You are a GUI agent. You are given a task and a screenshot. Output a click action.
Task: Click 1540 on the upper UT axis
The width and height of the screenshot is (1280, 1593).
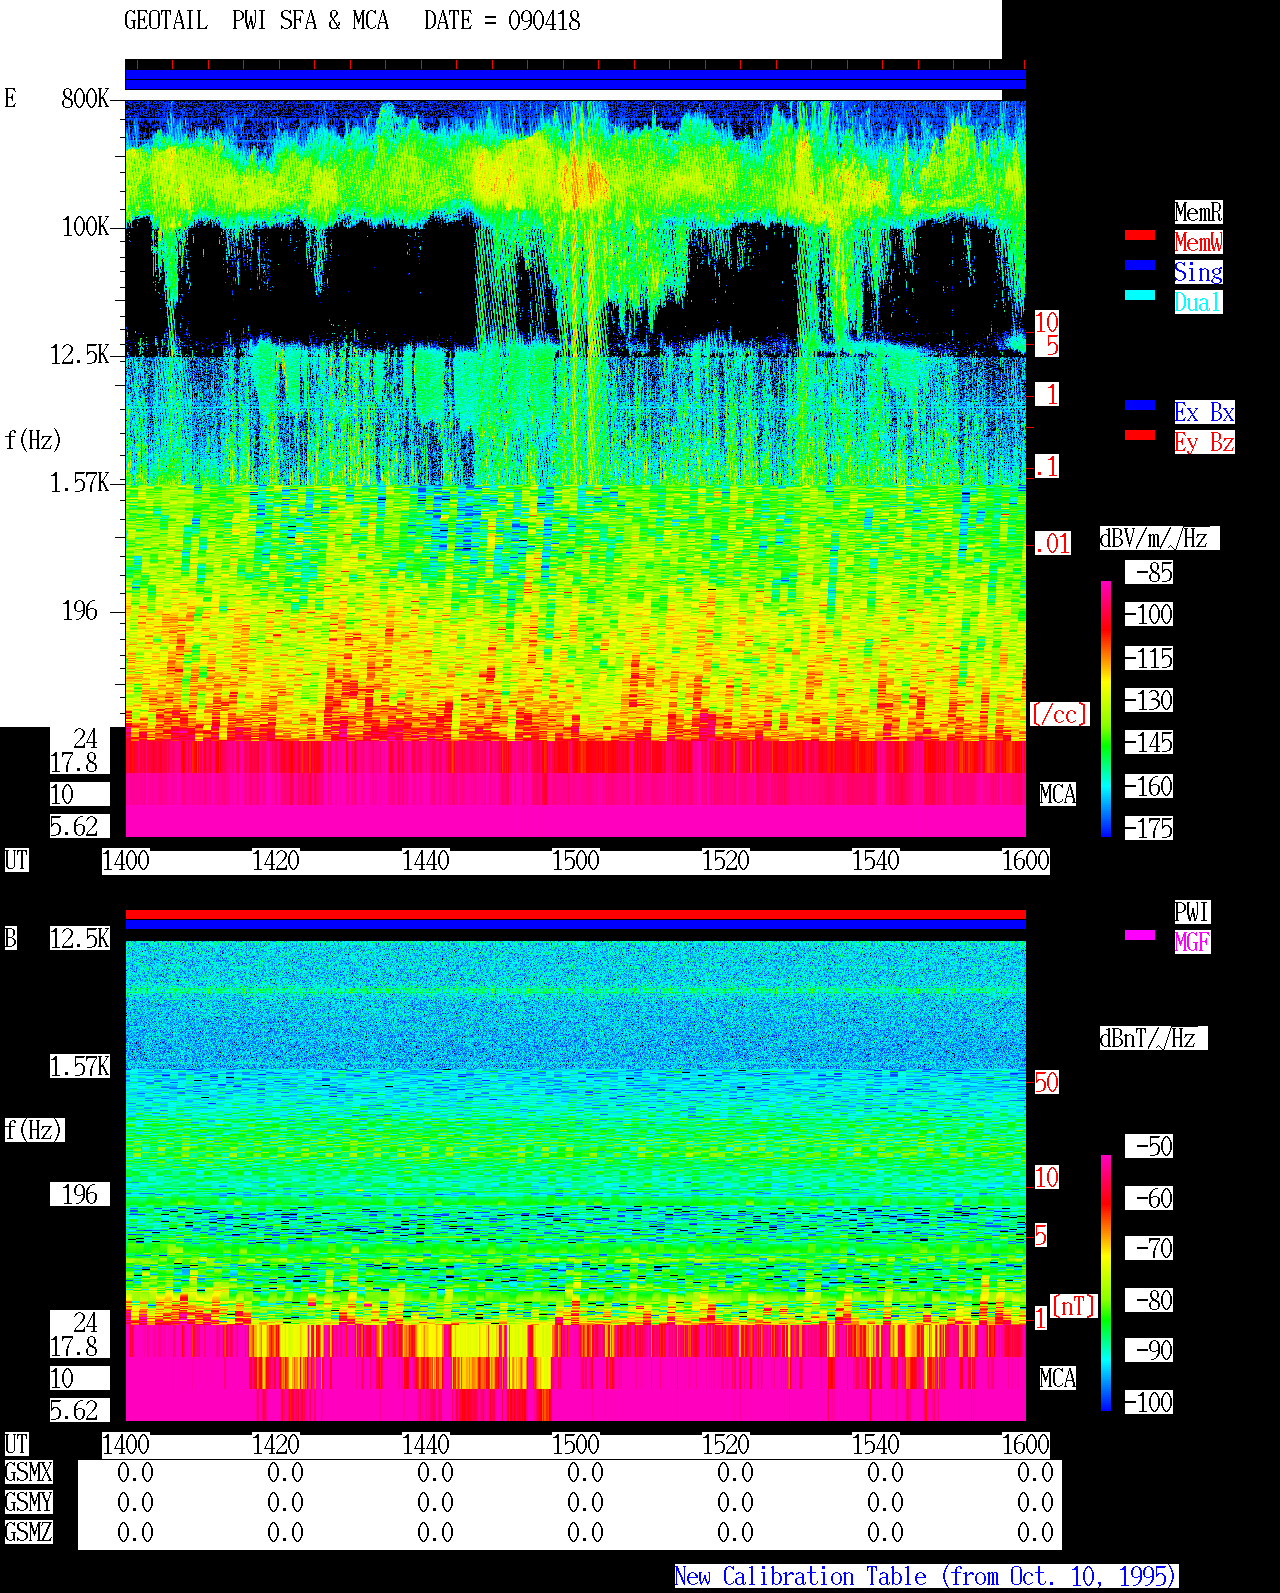[x=876, y=860]
